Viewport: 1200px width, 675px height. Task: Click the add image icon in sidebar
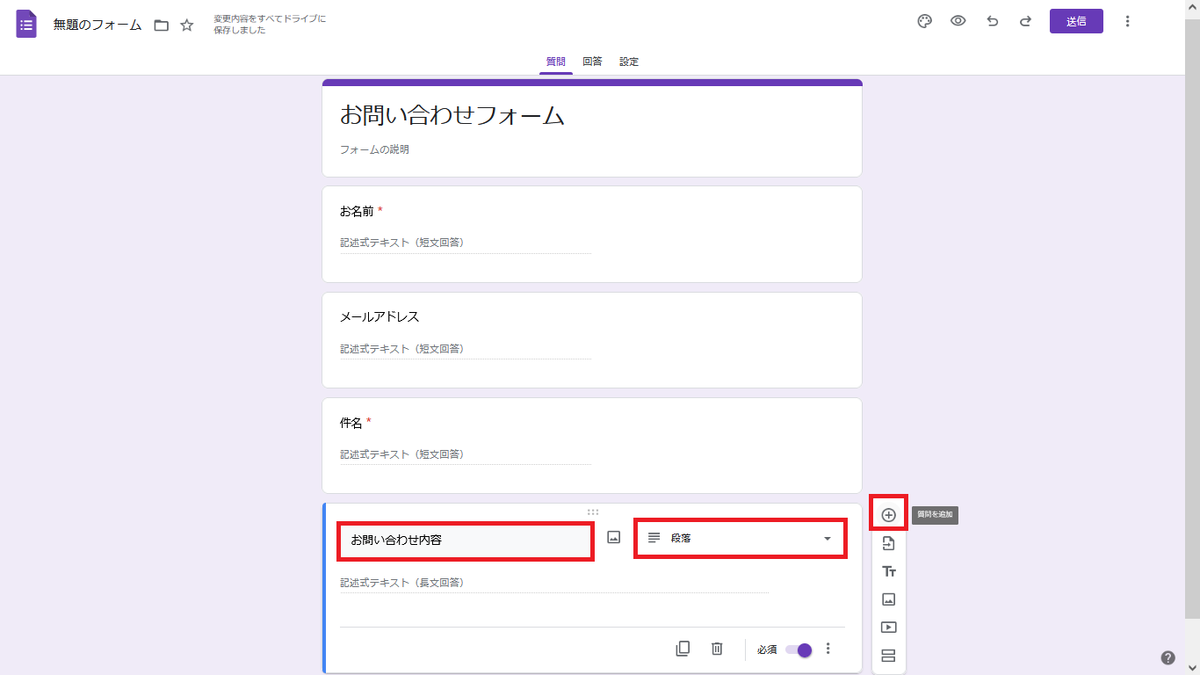(x=888, y=598)
